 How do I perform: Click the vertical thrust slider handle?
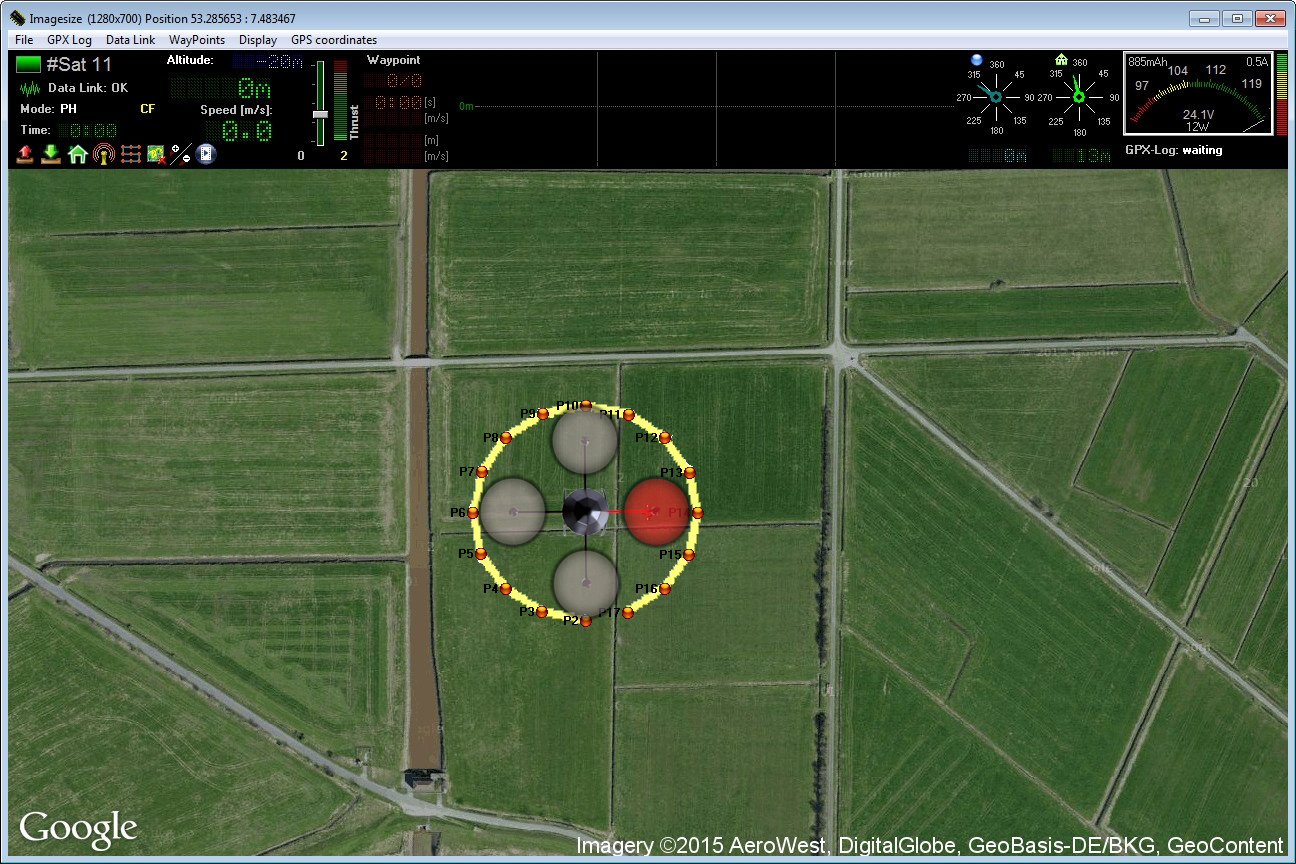[320, 114]
